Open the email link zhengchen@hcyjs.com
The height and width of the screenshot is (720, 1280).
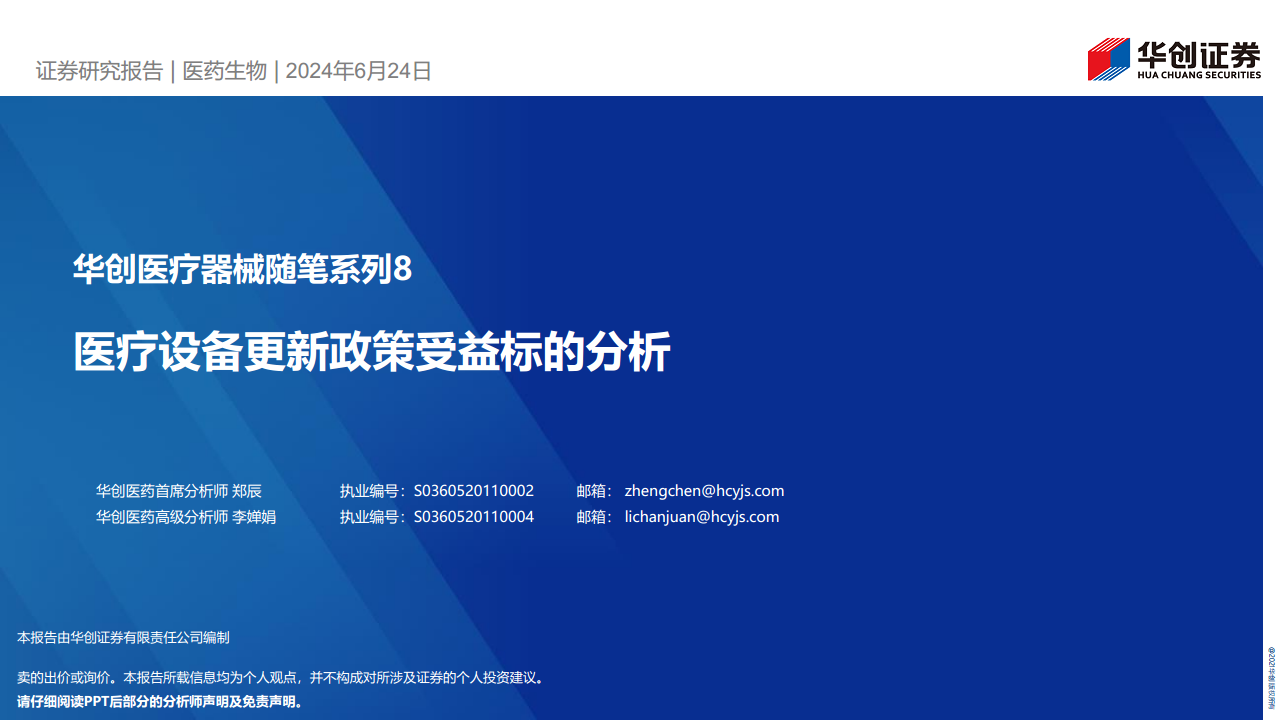pyautogui.click(x=704, y=491)
